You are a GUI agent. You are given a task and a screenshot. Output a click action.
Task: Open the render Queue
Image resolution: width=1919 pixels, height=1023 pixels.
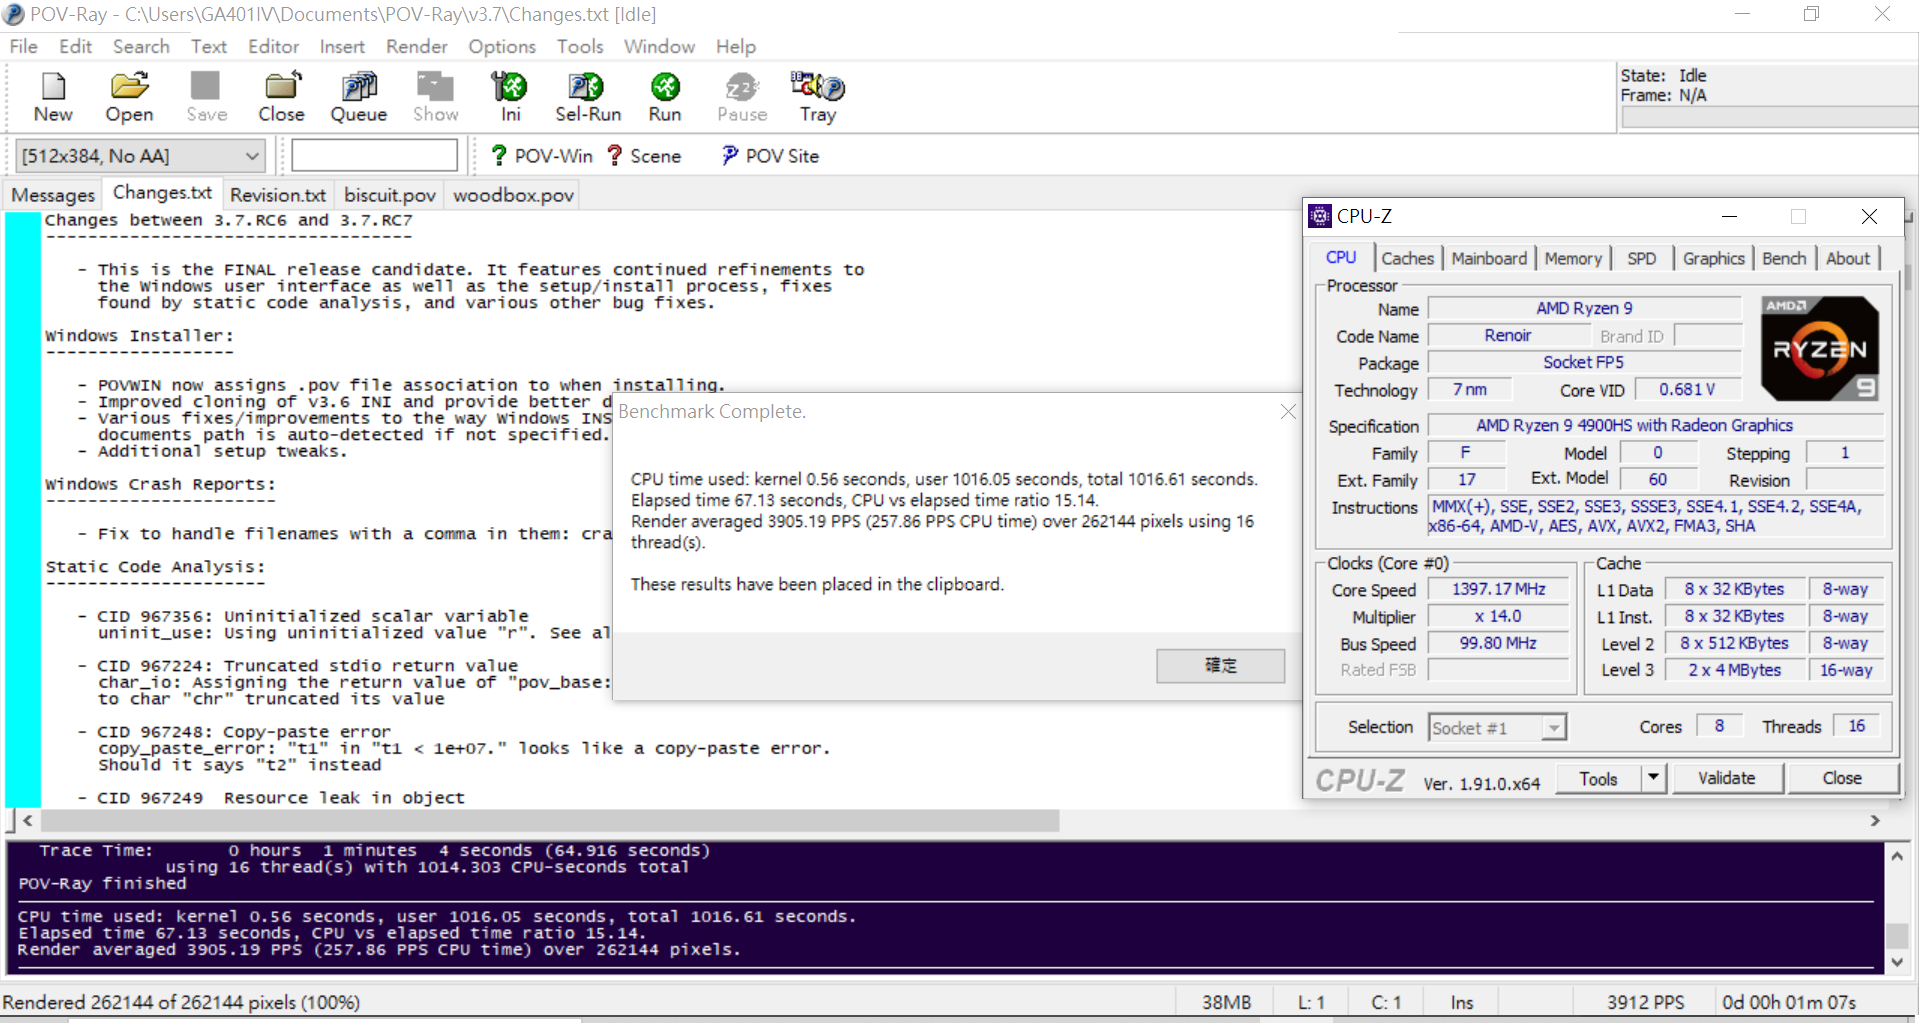point(358,97)
